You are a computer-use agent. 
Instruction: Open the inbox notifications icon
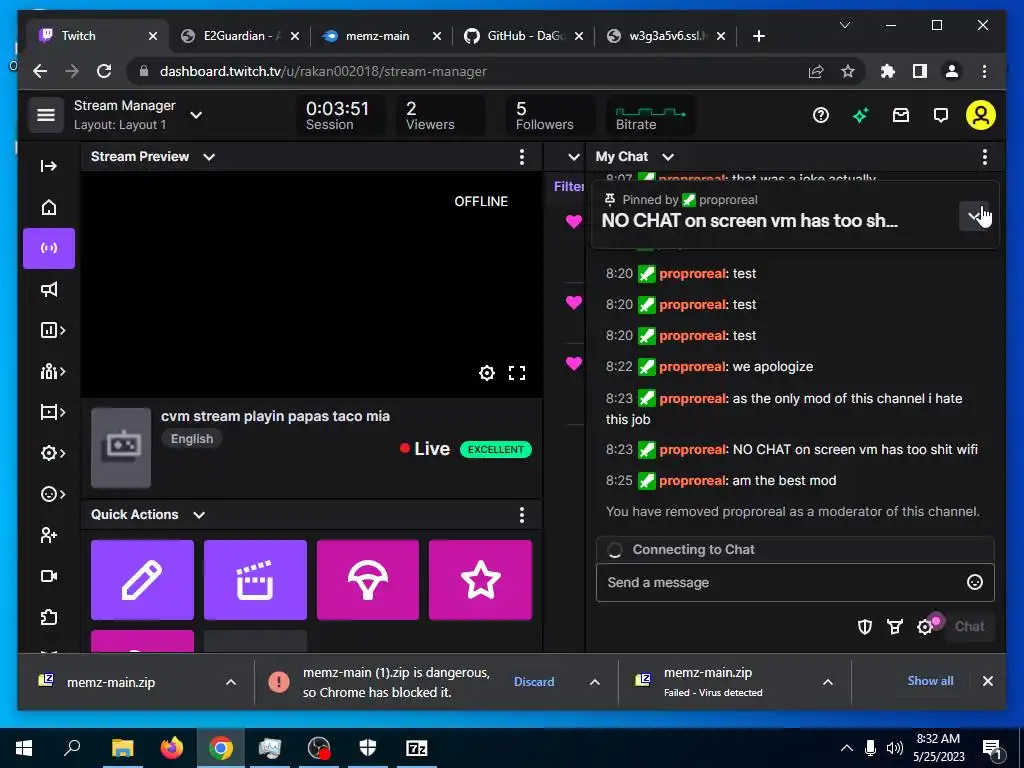(x=901, y=116)
